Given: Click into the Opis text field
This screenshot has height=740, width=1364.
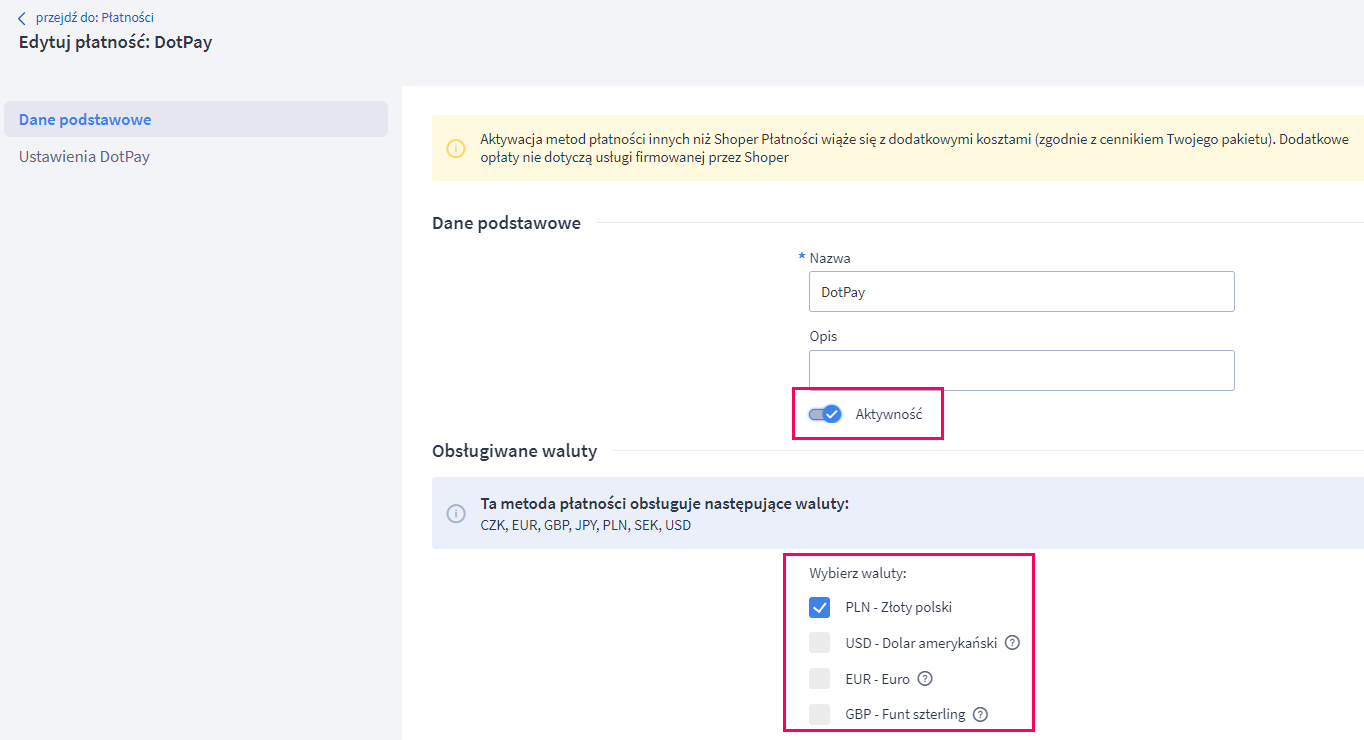Looking at the screenshot, I should coord(1022,370).
